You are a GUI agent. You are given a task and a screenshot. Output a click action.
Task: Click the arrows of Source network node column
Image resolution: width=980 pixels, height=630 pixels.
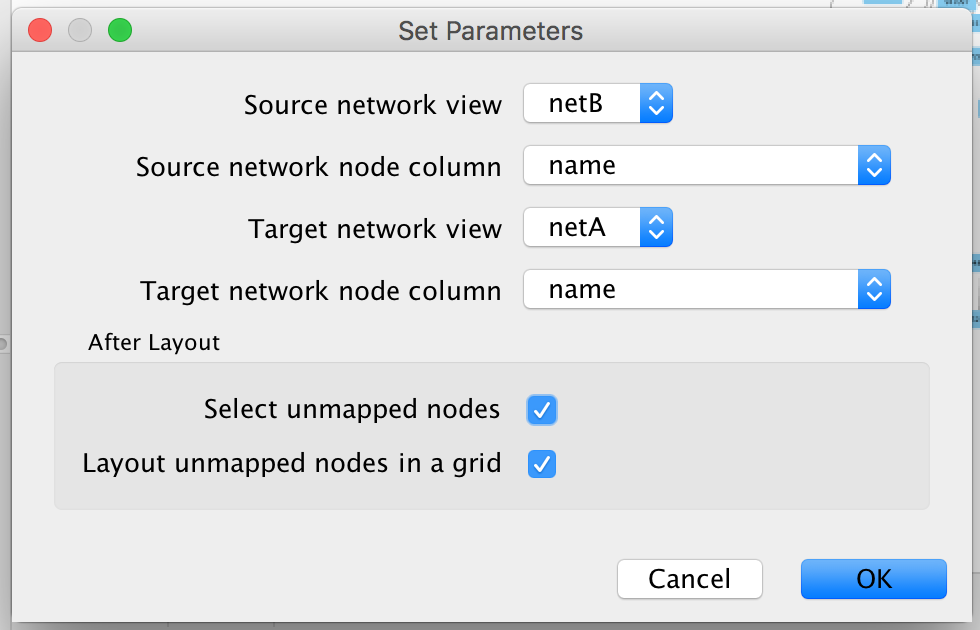point(874,165)
